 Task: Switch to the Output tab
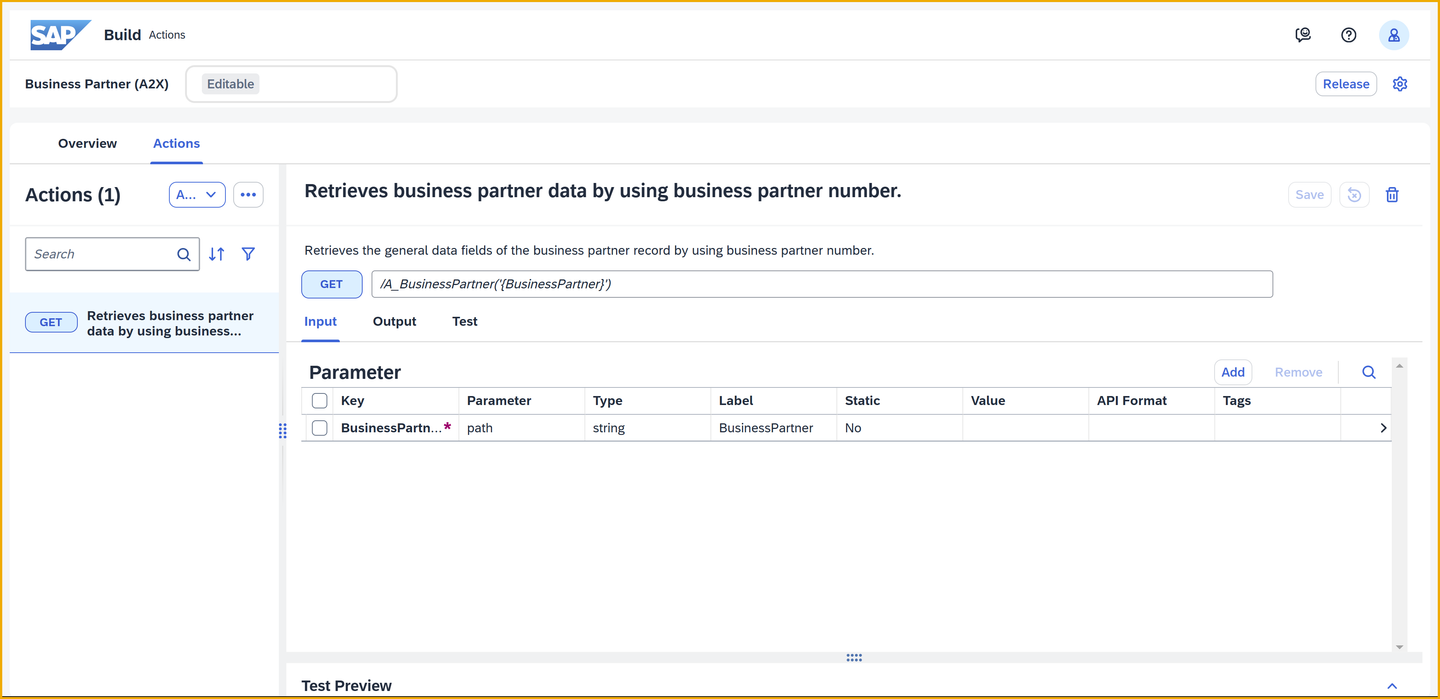395,322
